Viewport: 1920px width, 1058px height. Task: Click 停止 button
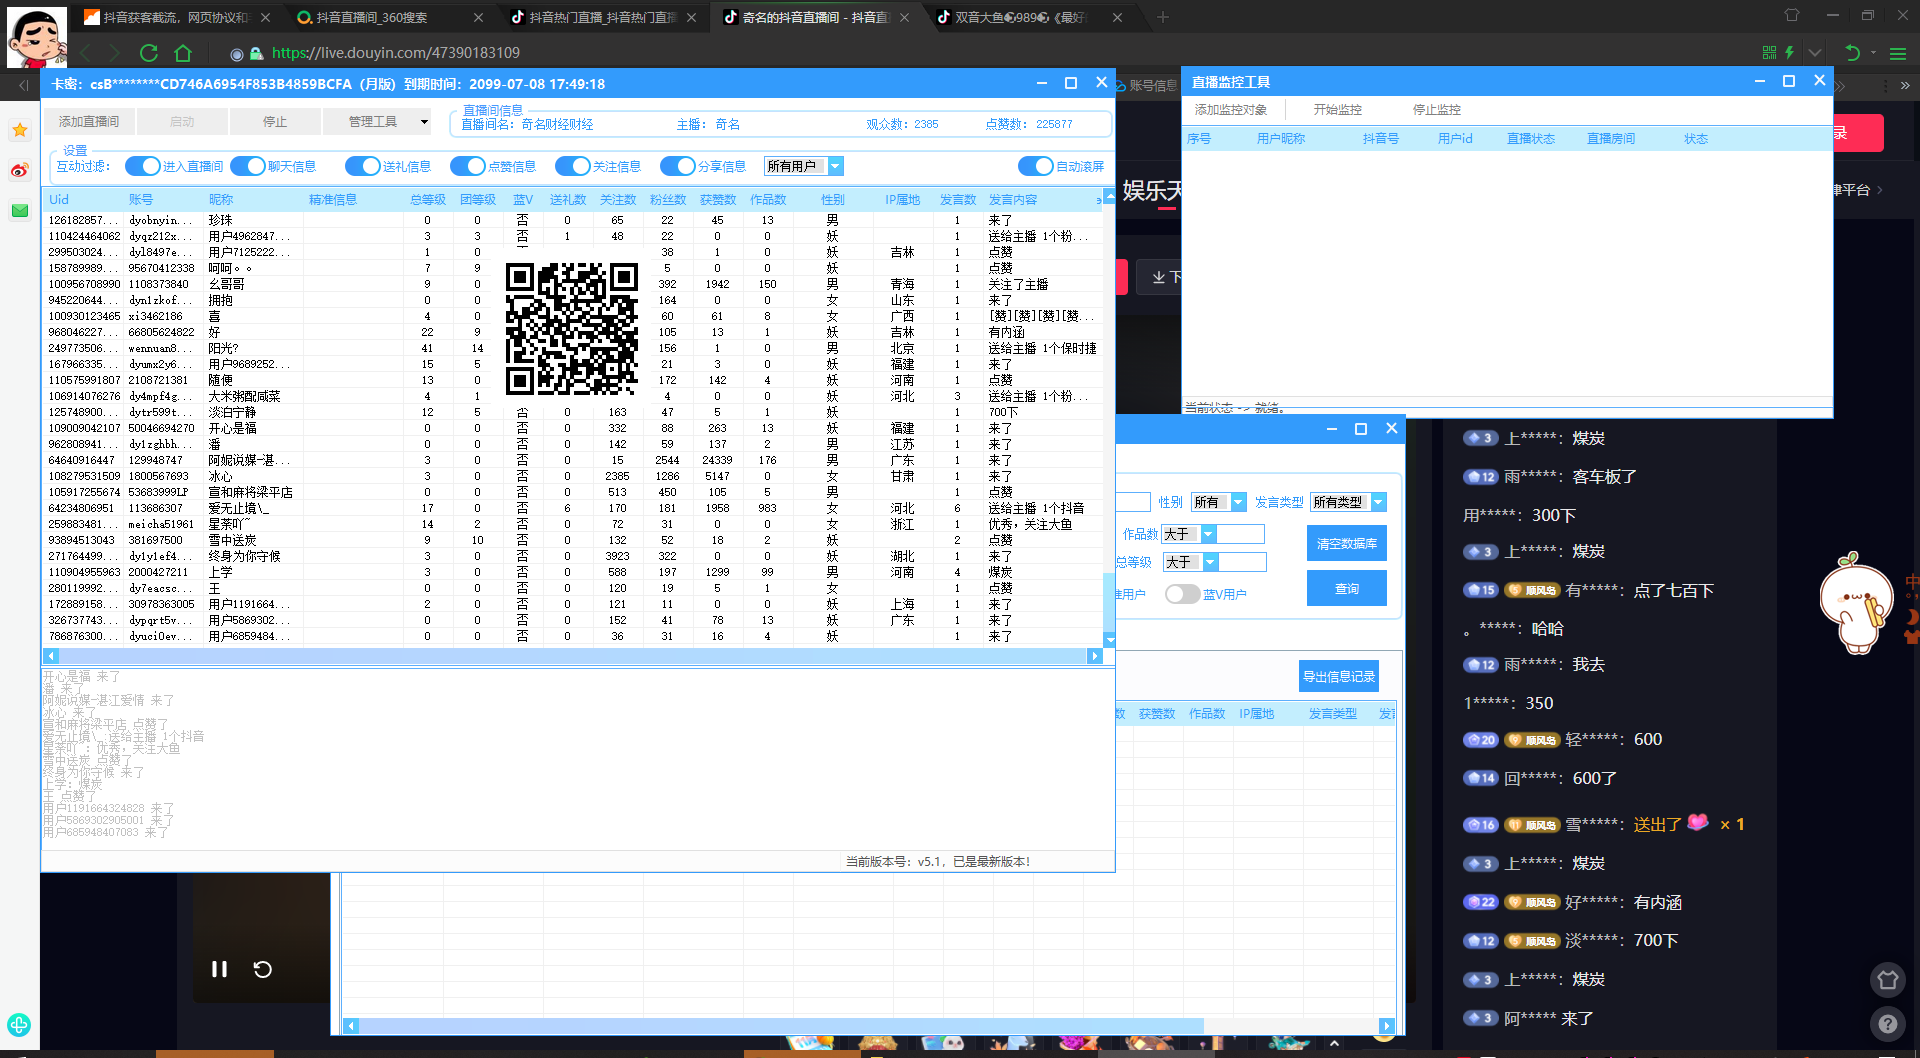click(x=275, y=122)
